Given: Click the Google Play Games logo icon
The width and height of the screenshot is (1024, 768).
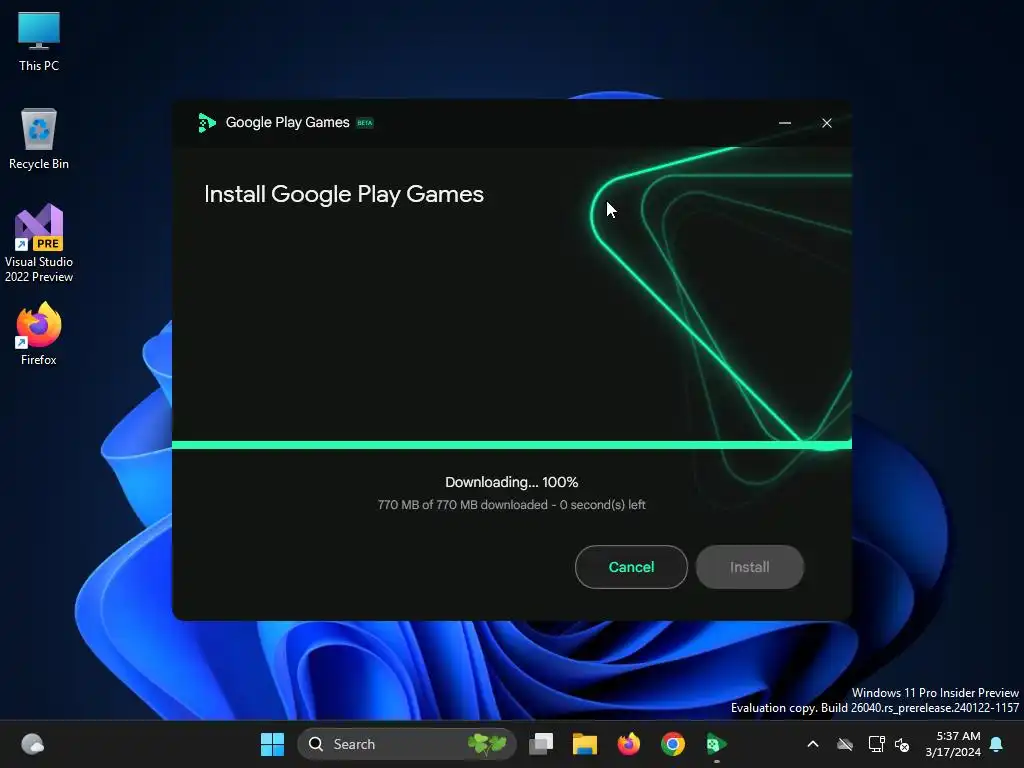Looking at the screenshot, I should click(206, 123).
